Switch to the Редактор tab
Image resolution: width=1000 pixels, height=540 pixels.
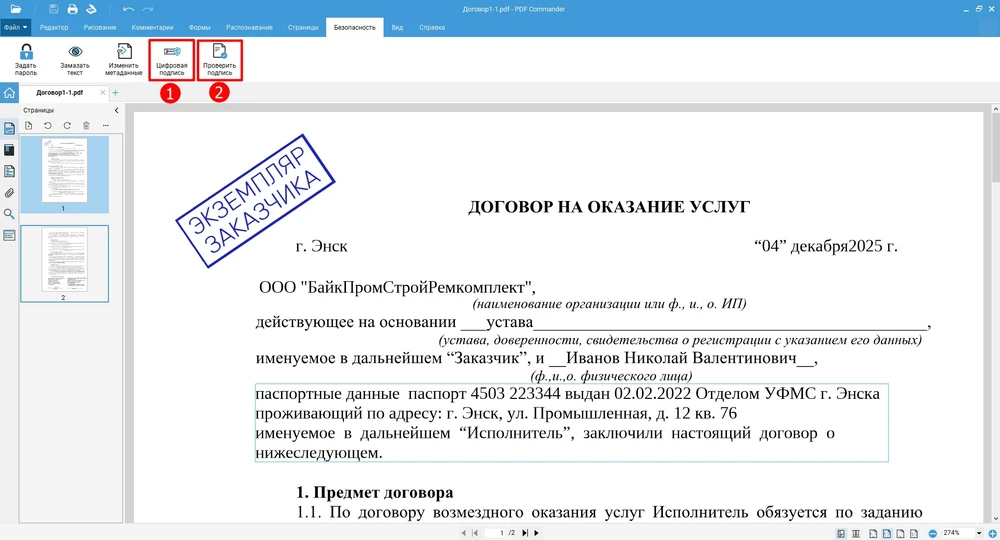54,27
